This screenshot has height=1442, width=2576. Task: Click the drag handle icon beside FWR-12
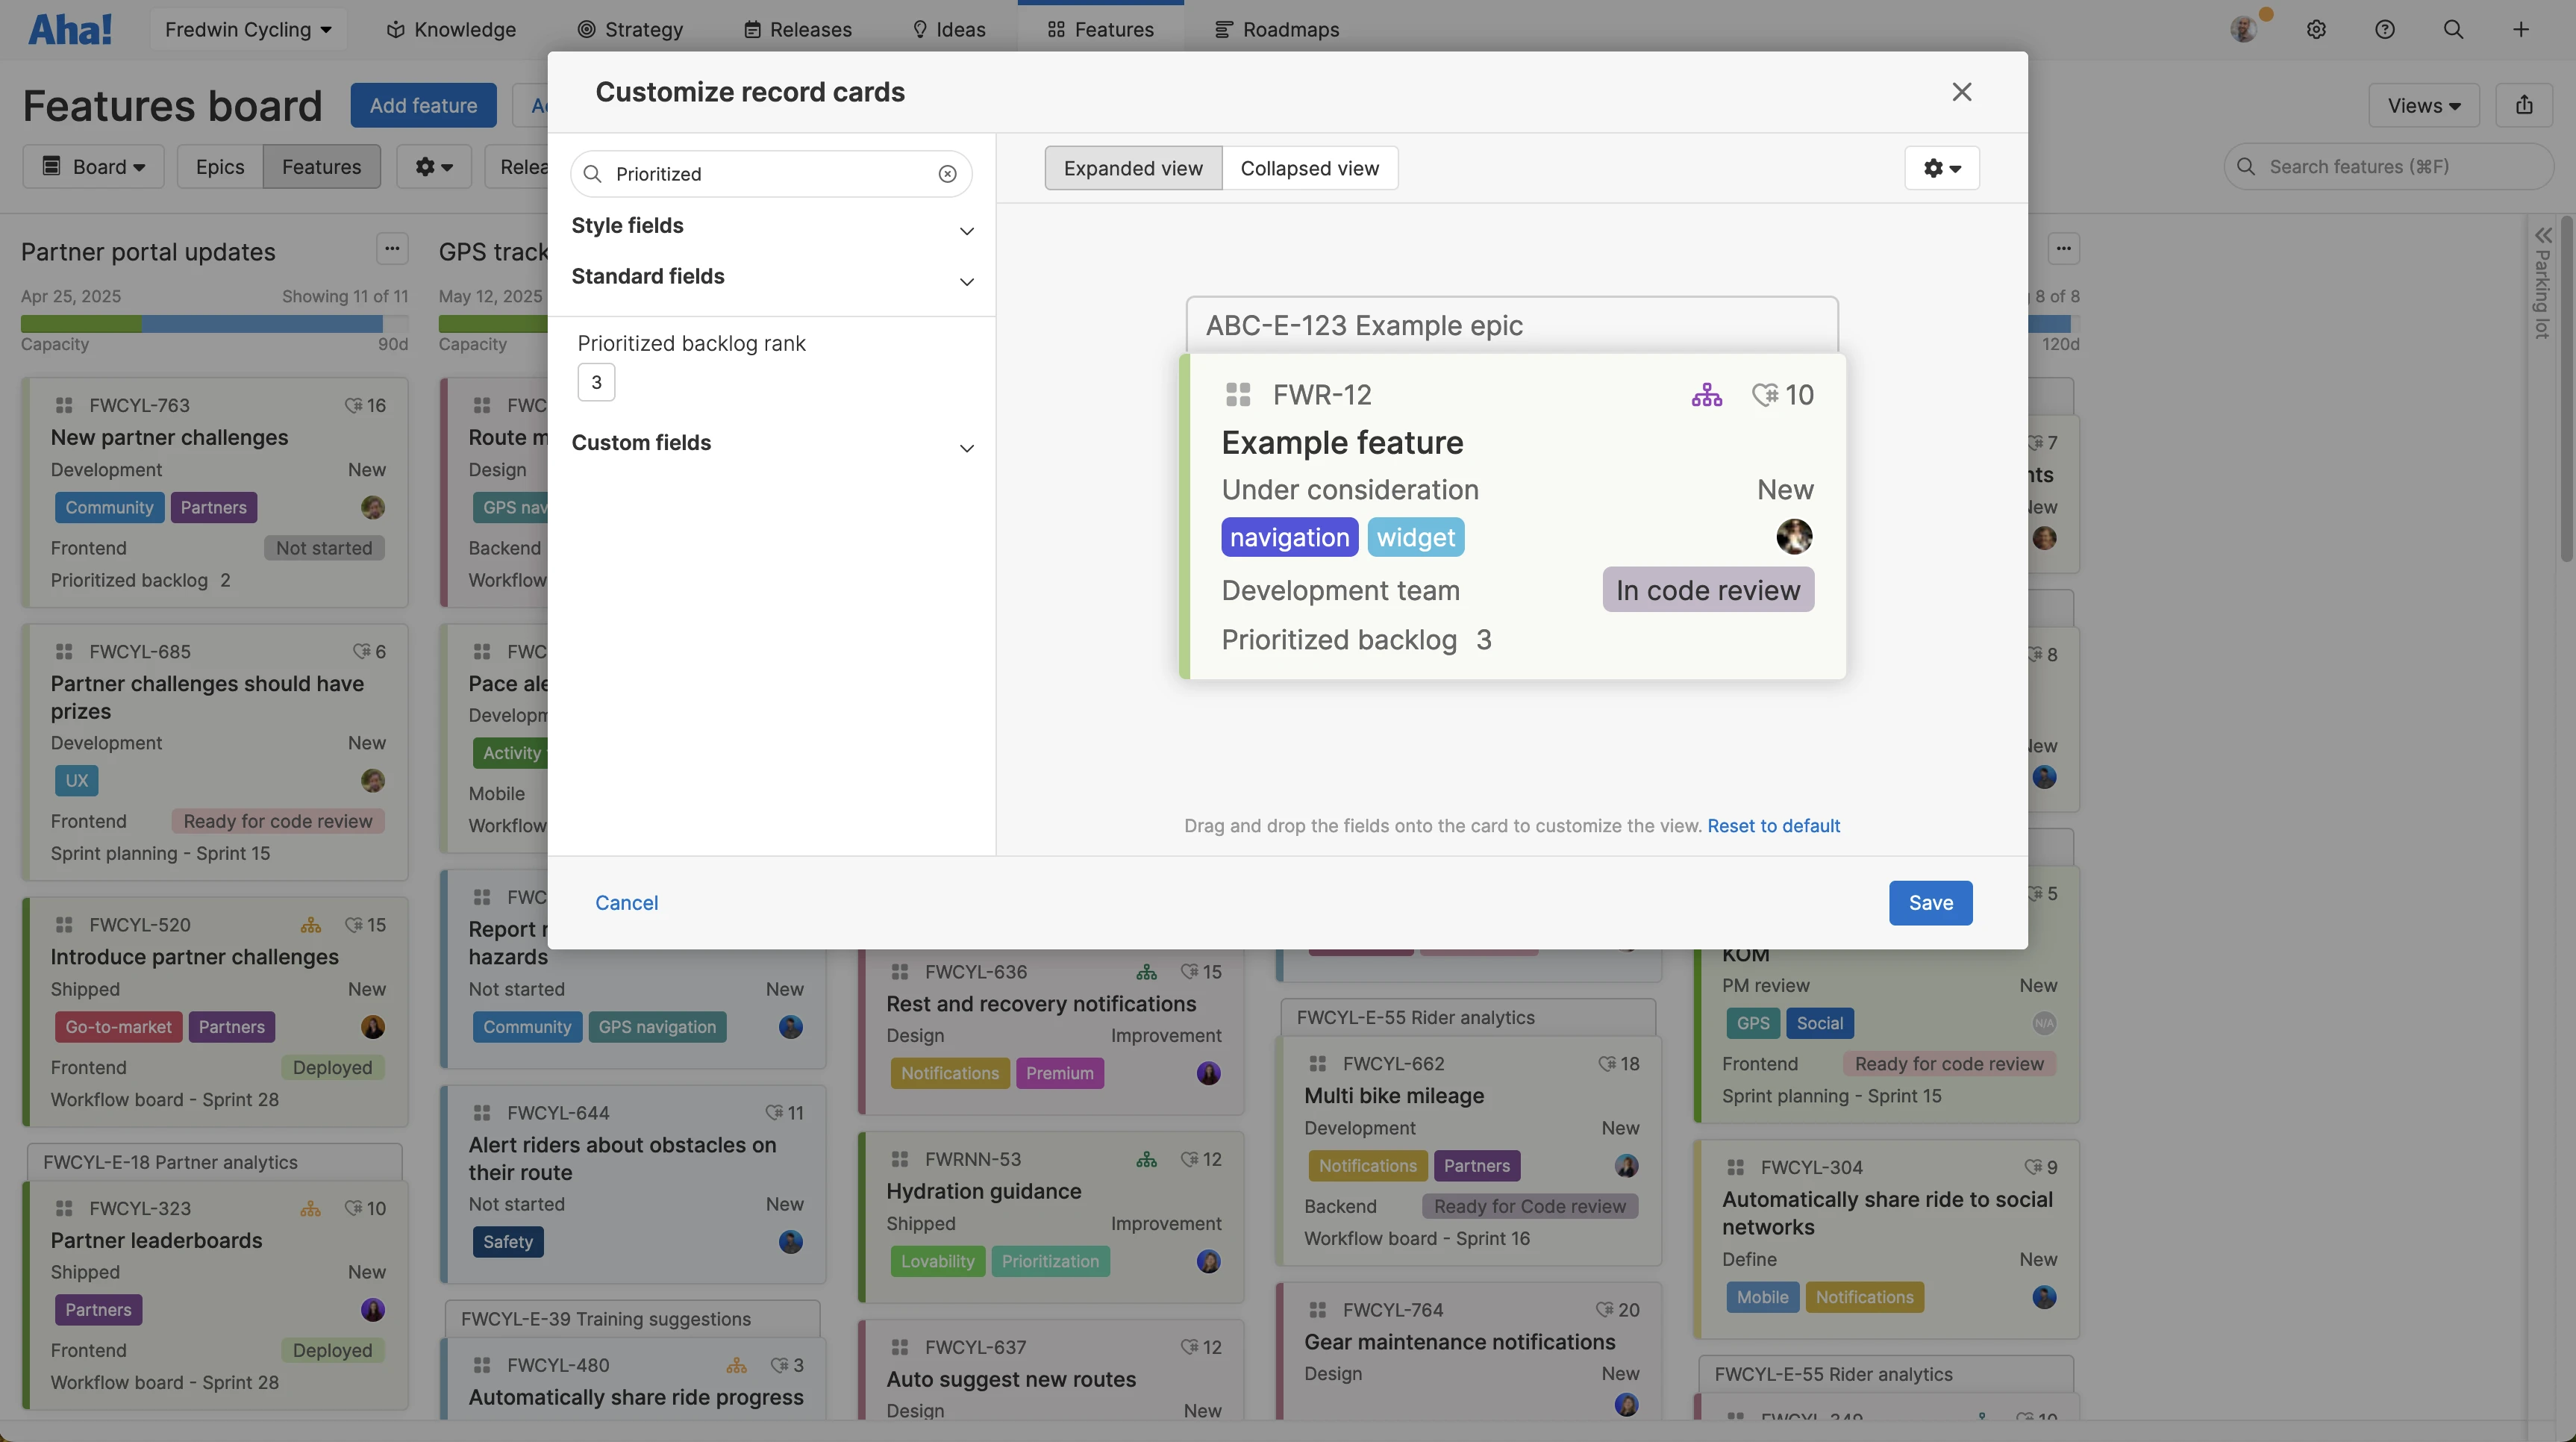[x=1238, y=395]
